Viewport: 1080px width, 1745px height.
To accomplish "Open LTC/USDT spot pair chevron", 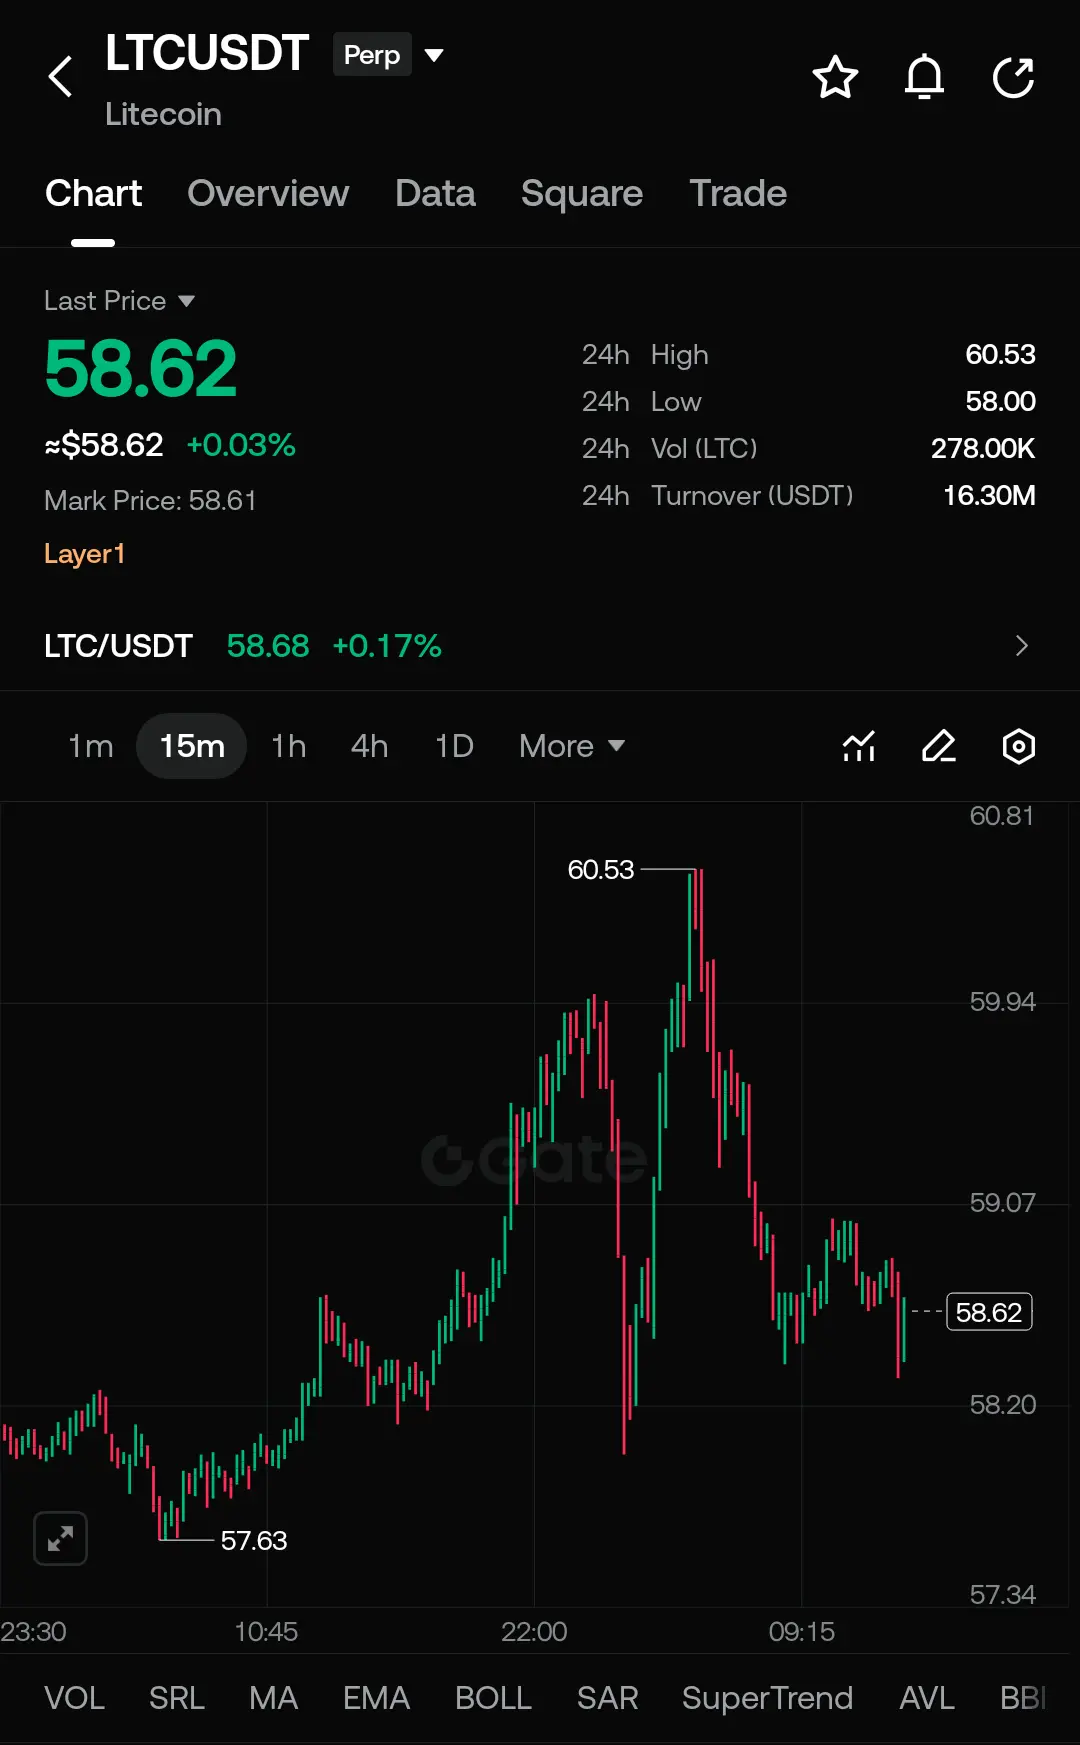I will coord(1021,646).
